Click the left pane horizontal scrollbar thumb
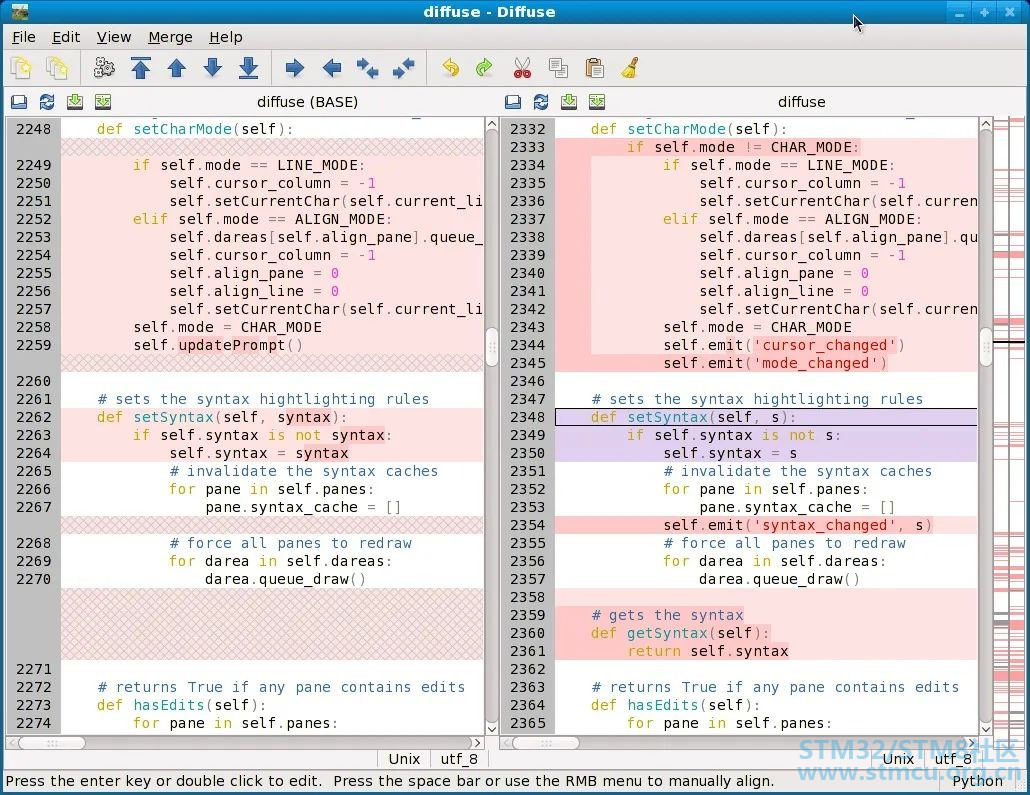 (53, 743)
